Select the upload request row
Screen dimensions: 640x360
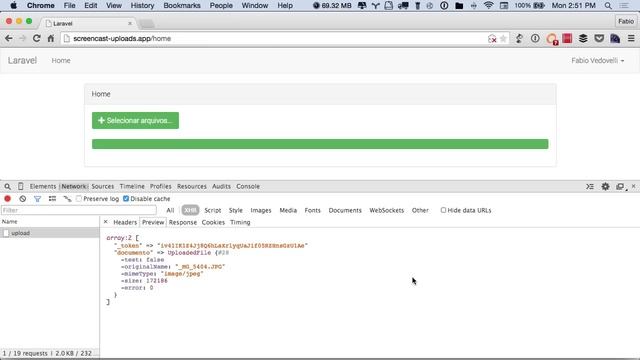(49, 233)
